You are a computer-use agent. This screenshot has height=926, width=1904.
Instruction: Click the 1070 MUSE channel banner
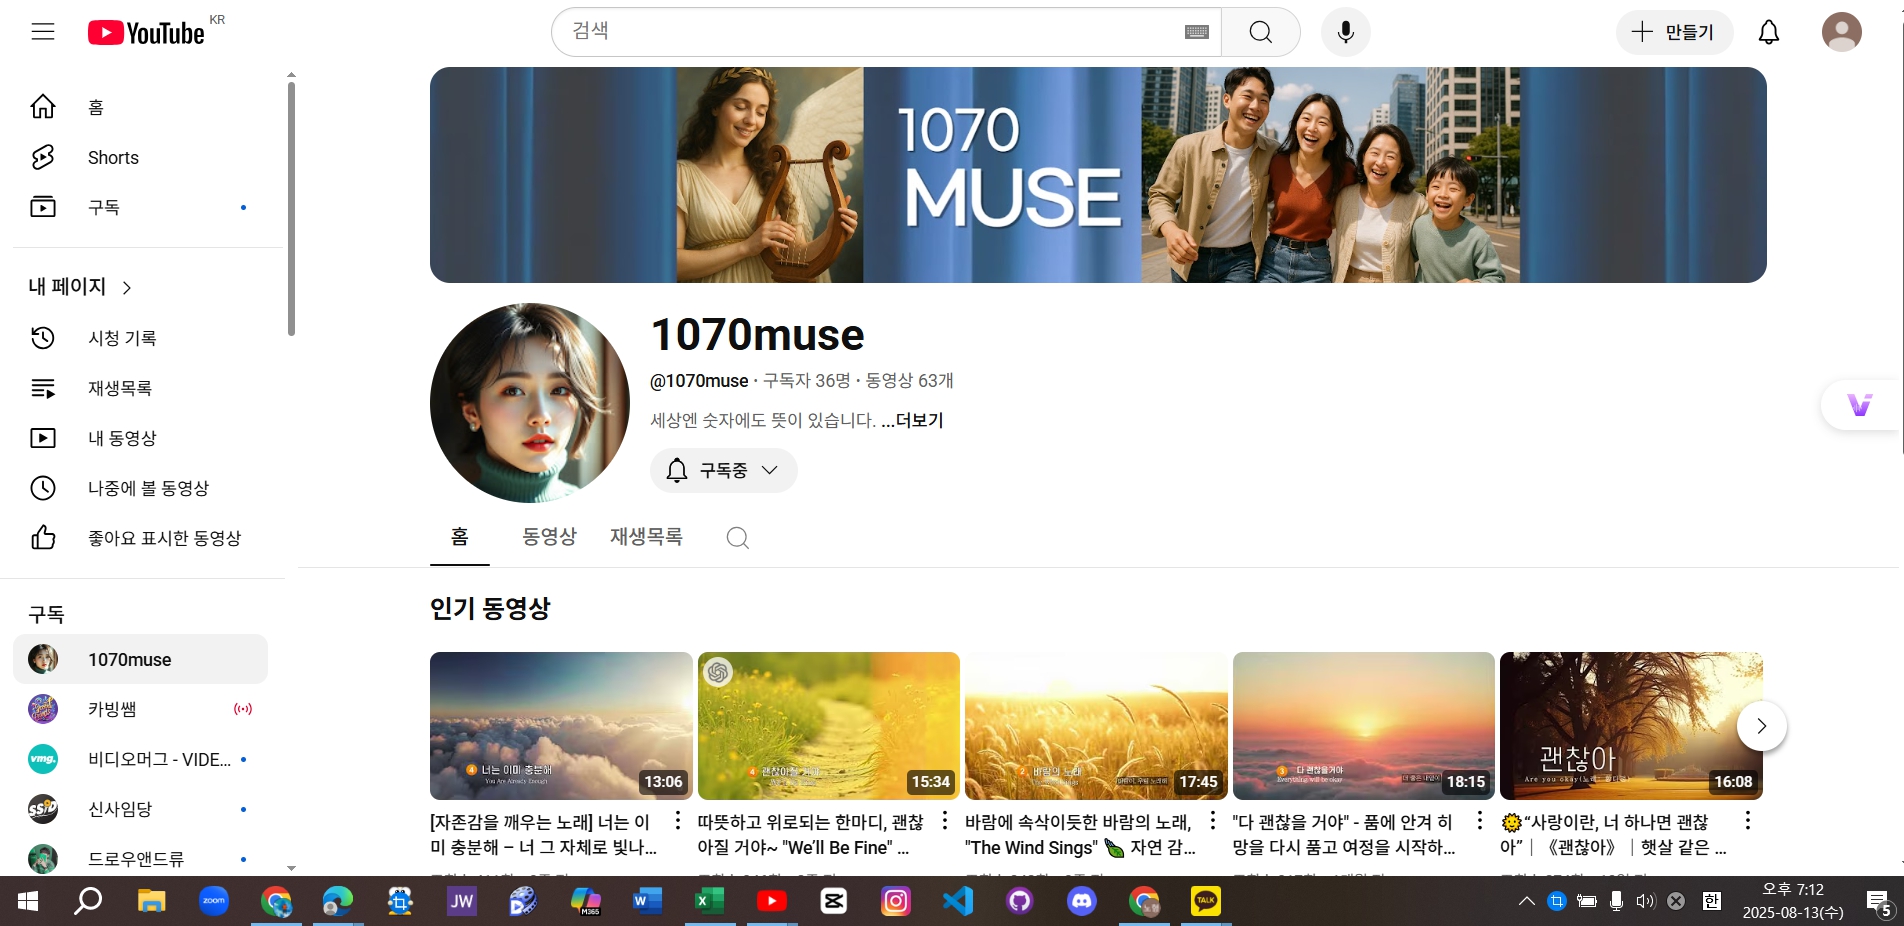click(1098, 175)
